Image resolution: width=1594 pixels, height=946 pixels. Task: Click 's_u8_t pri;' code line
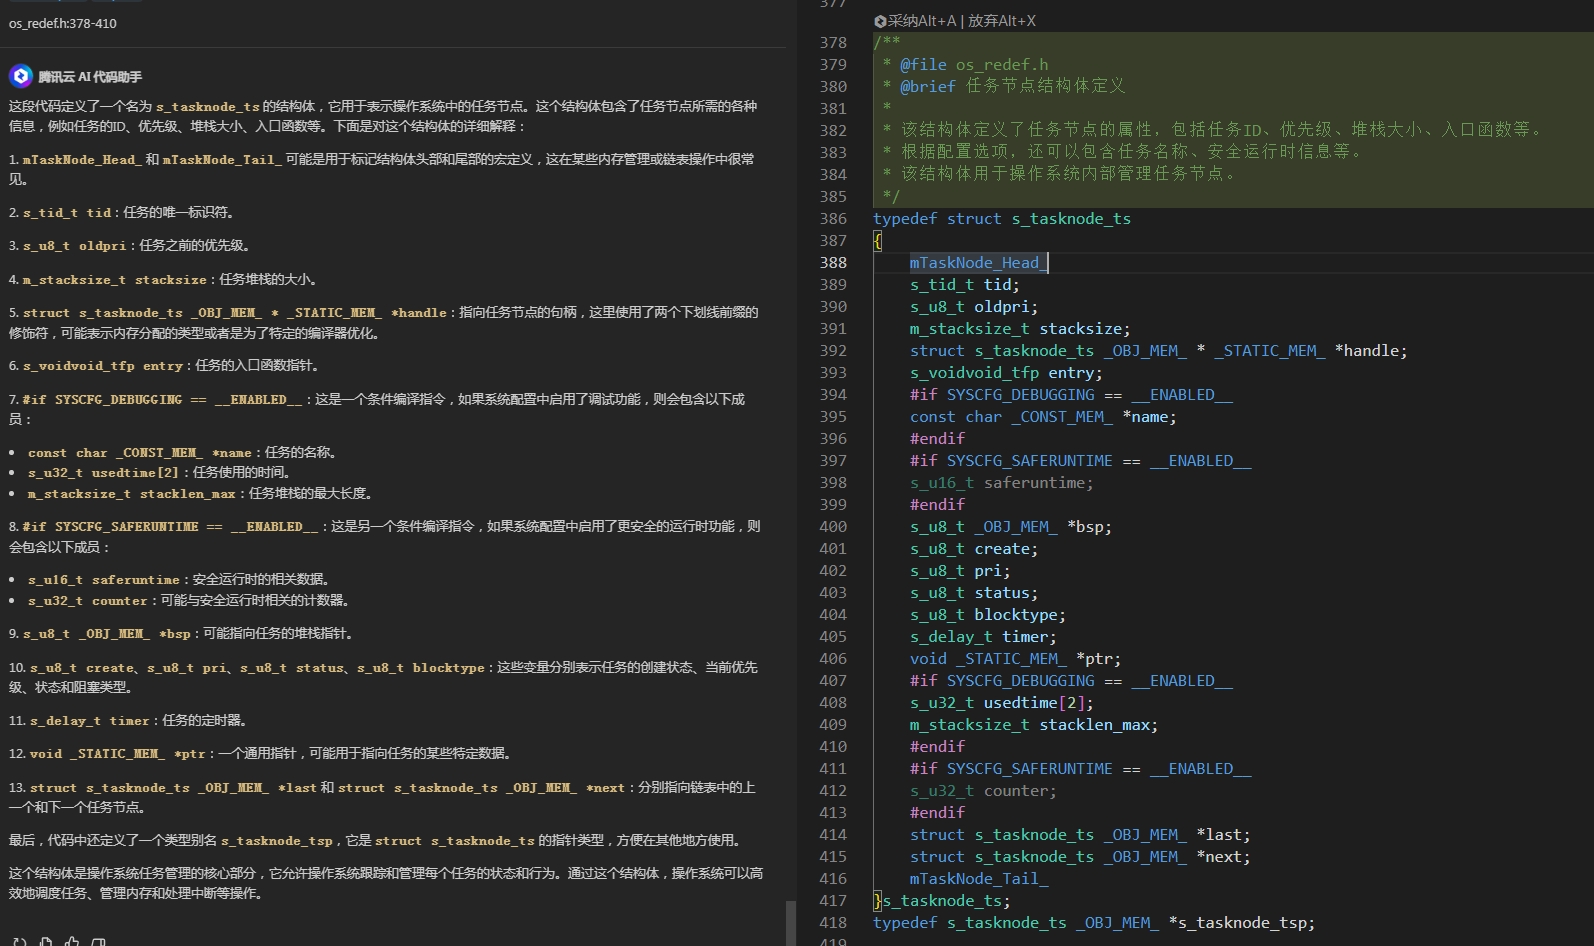(960, 571)
